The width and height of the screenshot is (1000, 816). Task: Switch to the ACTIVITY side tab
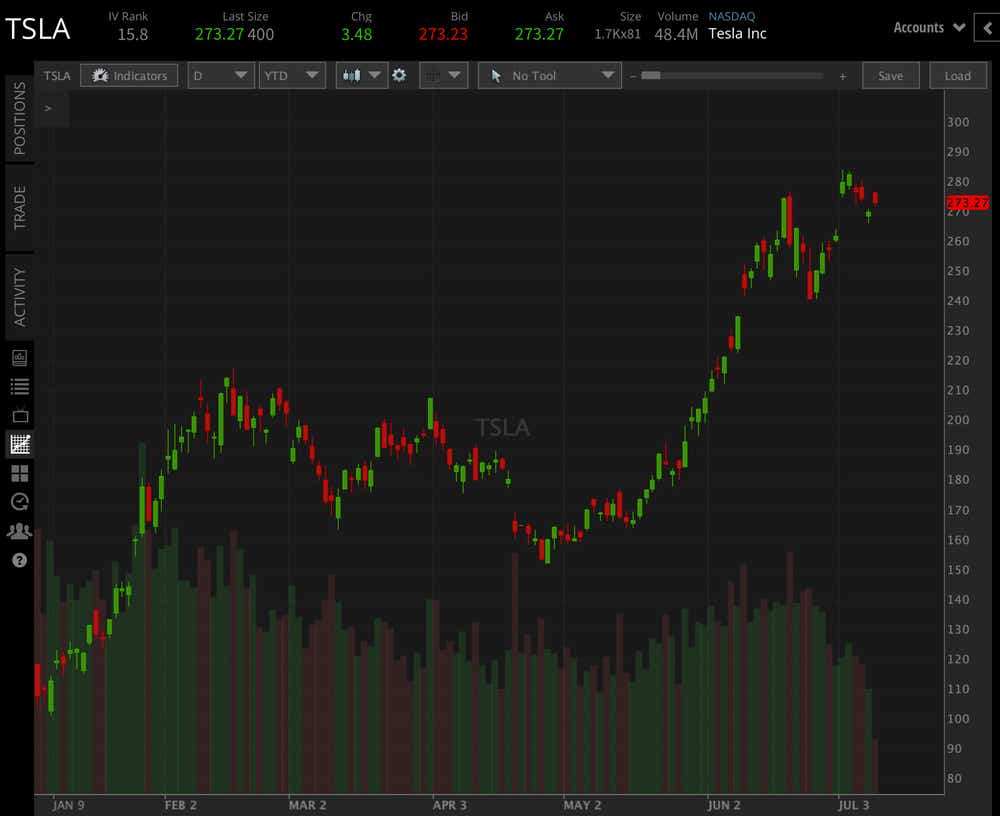pyautogui.click(x=20, y=297)
